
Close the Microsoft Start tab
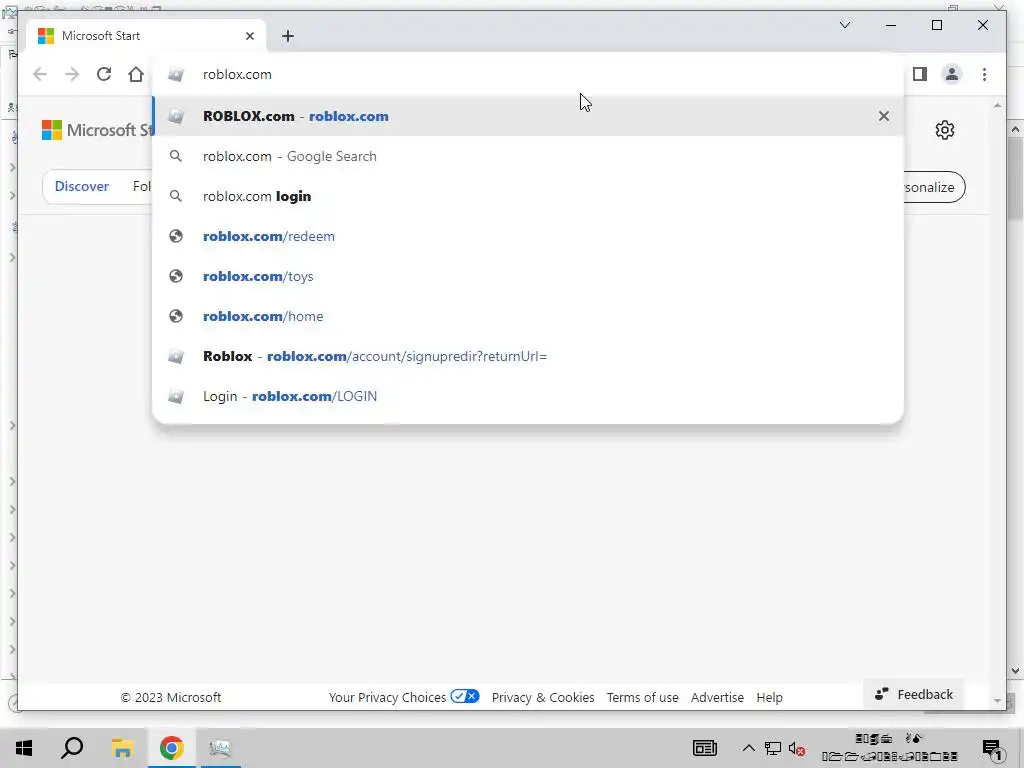point(249,36)
